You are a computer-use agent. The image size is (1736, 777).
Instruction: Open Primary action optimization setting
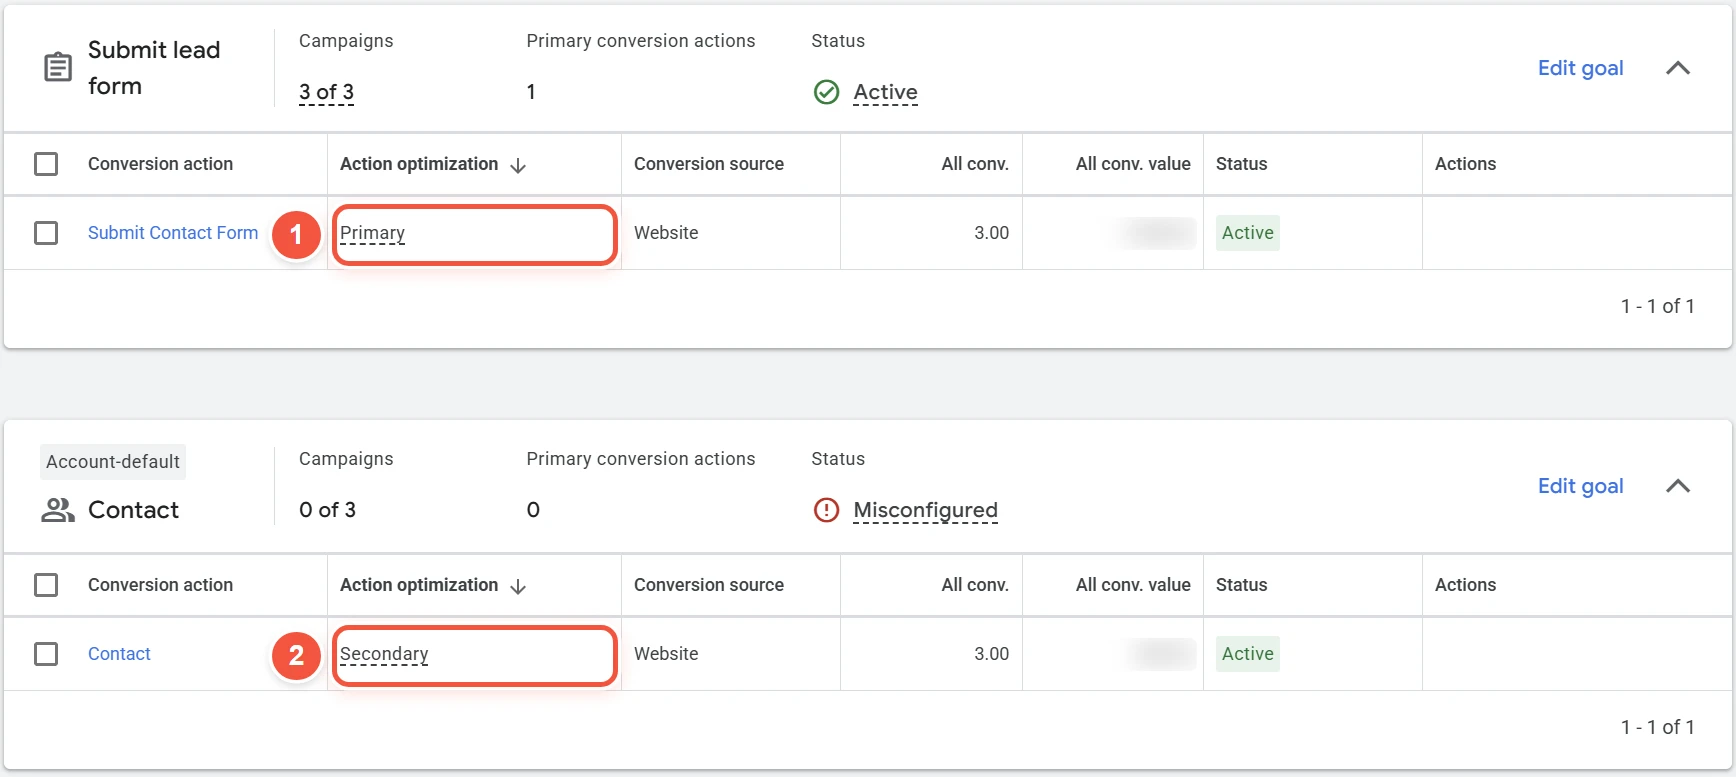pyautogui.click(x=372, y=233)
